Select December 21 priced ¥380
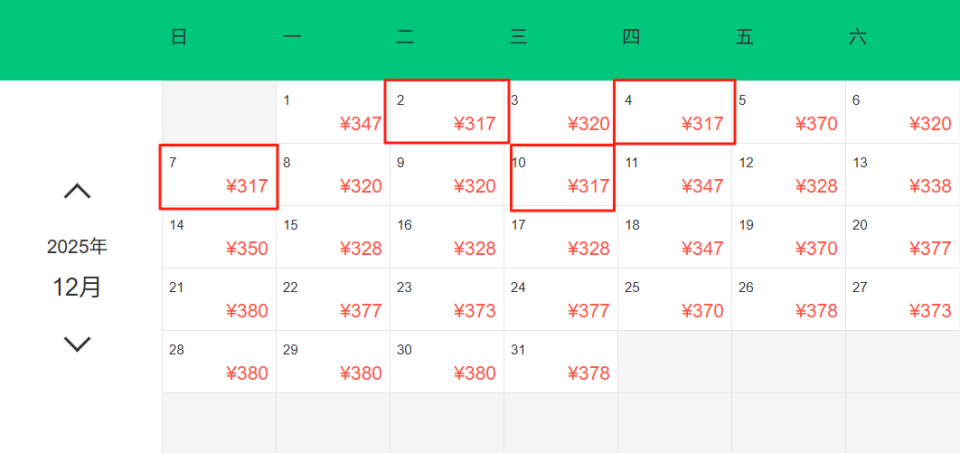The width and height of the screenshot is (960, 453). point(219,299)
